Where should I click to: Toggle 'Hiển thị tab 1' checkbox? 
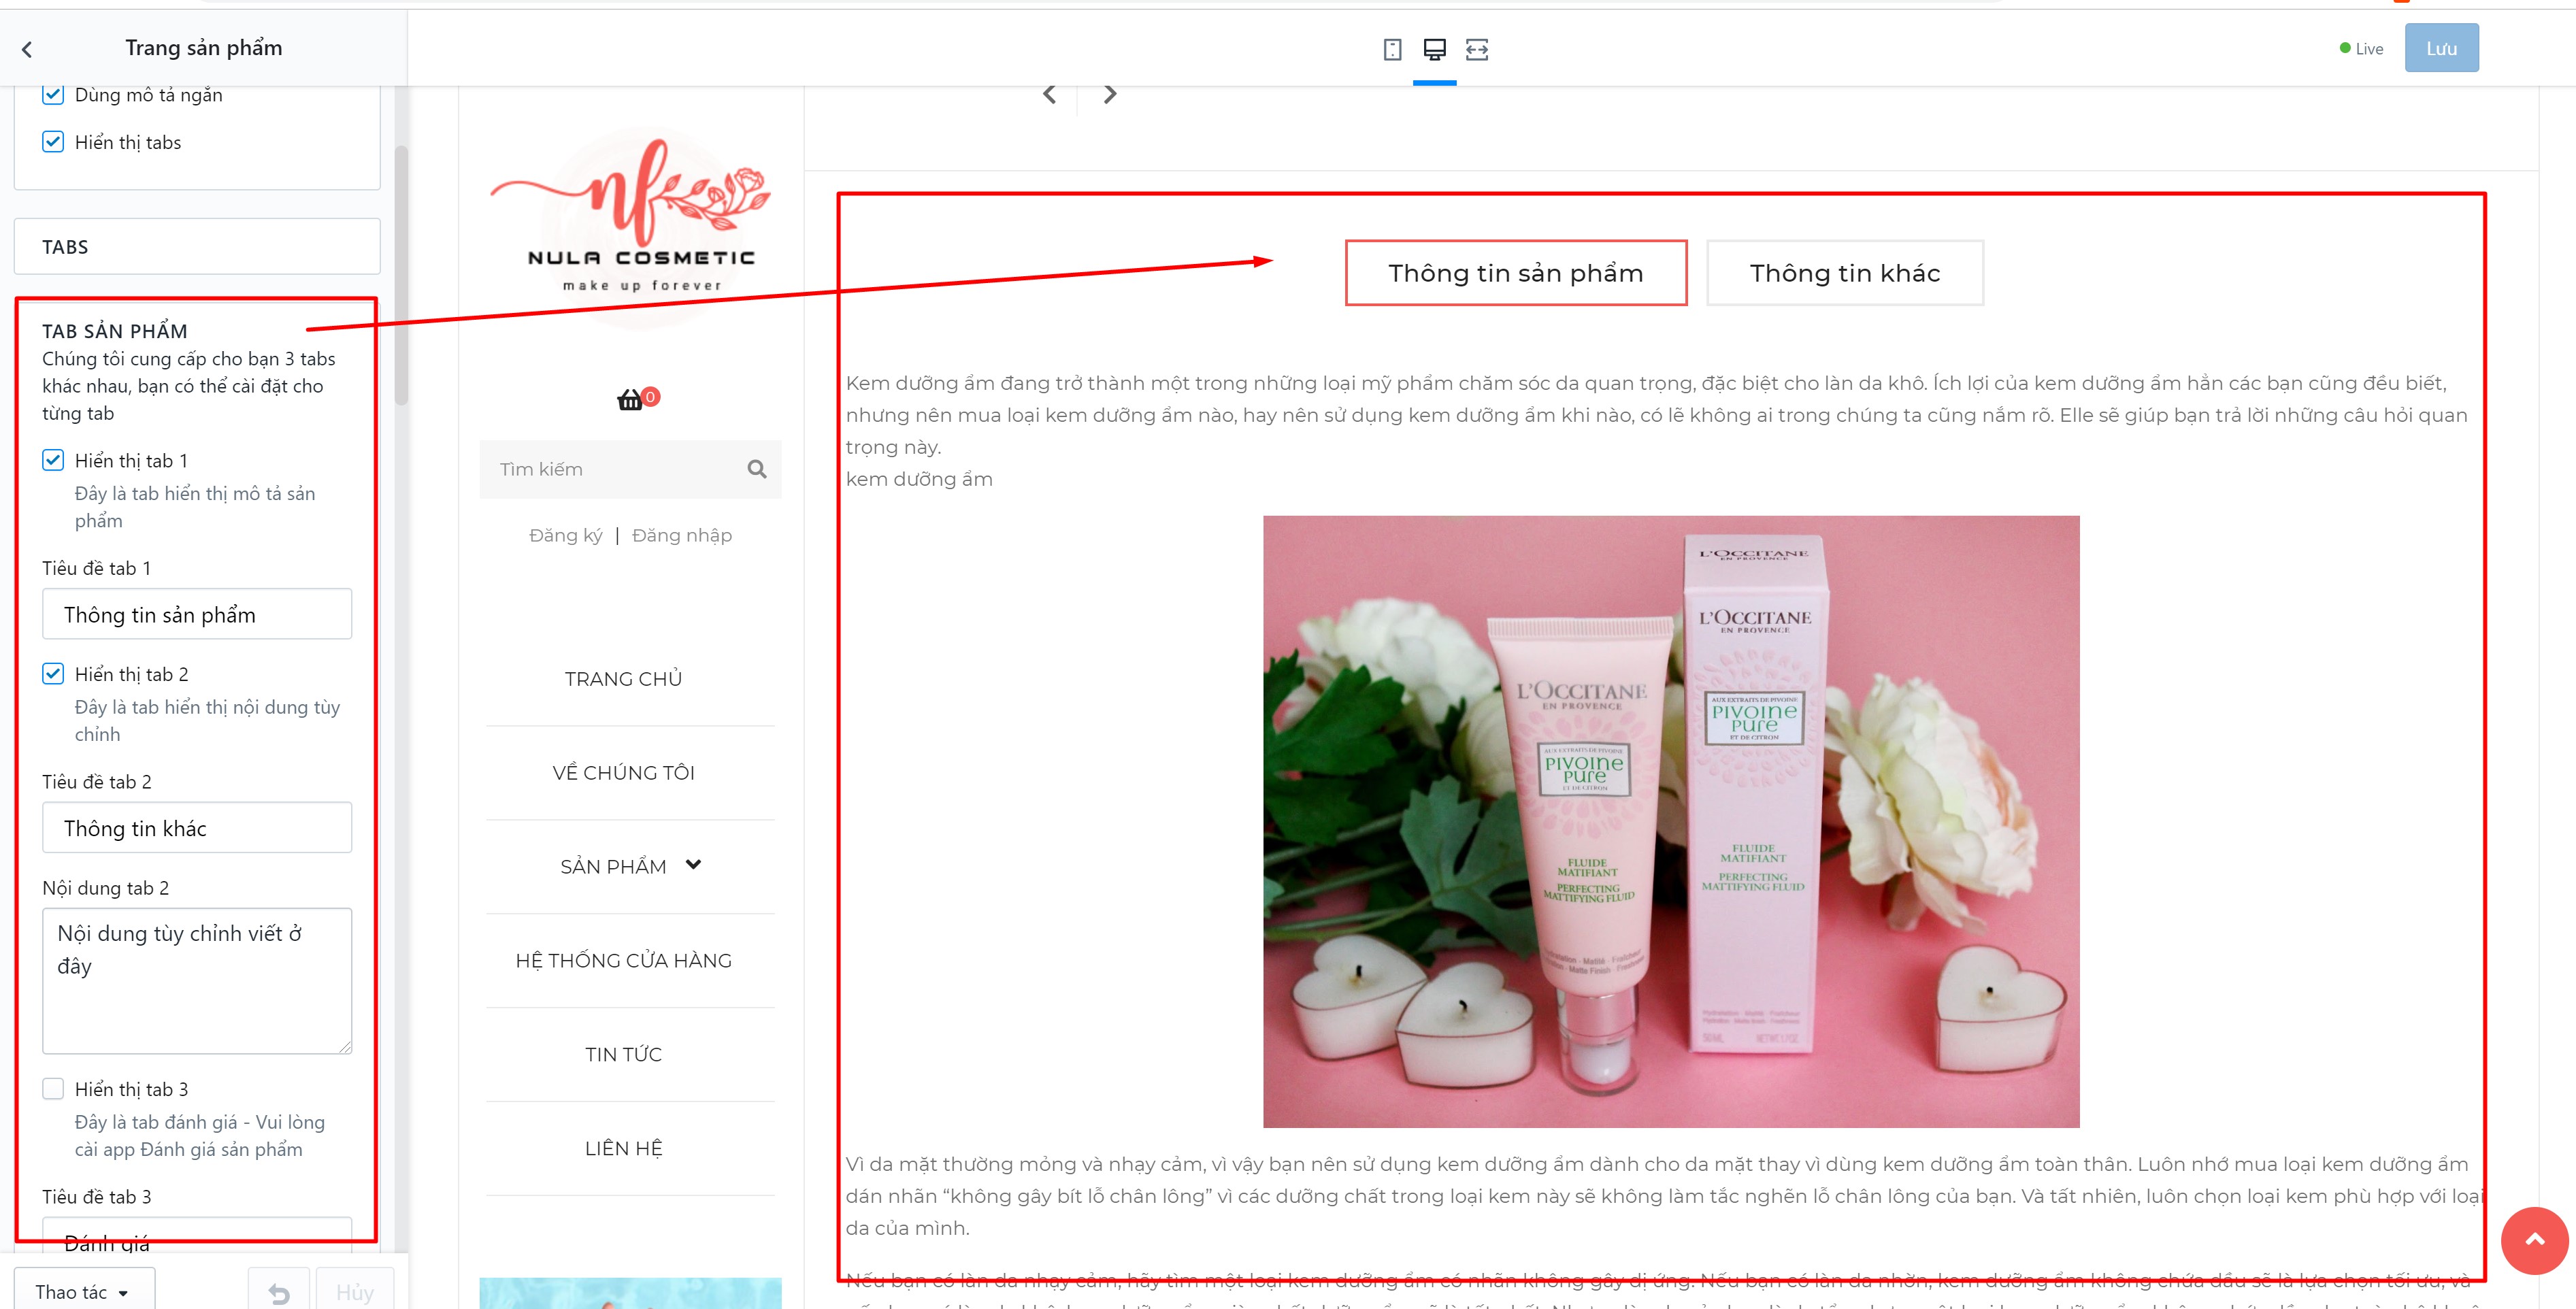[53, 460]
